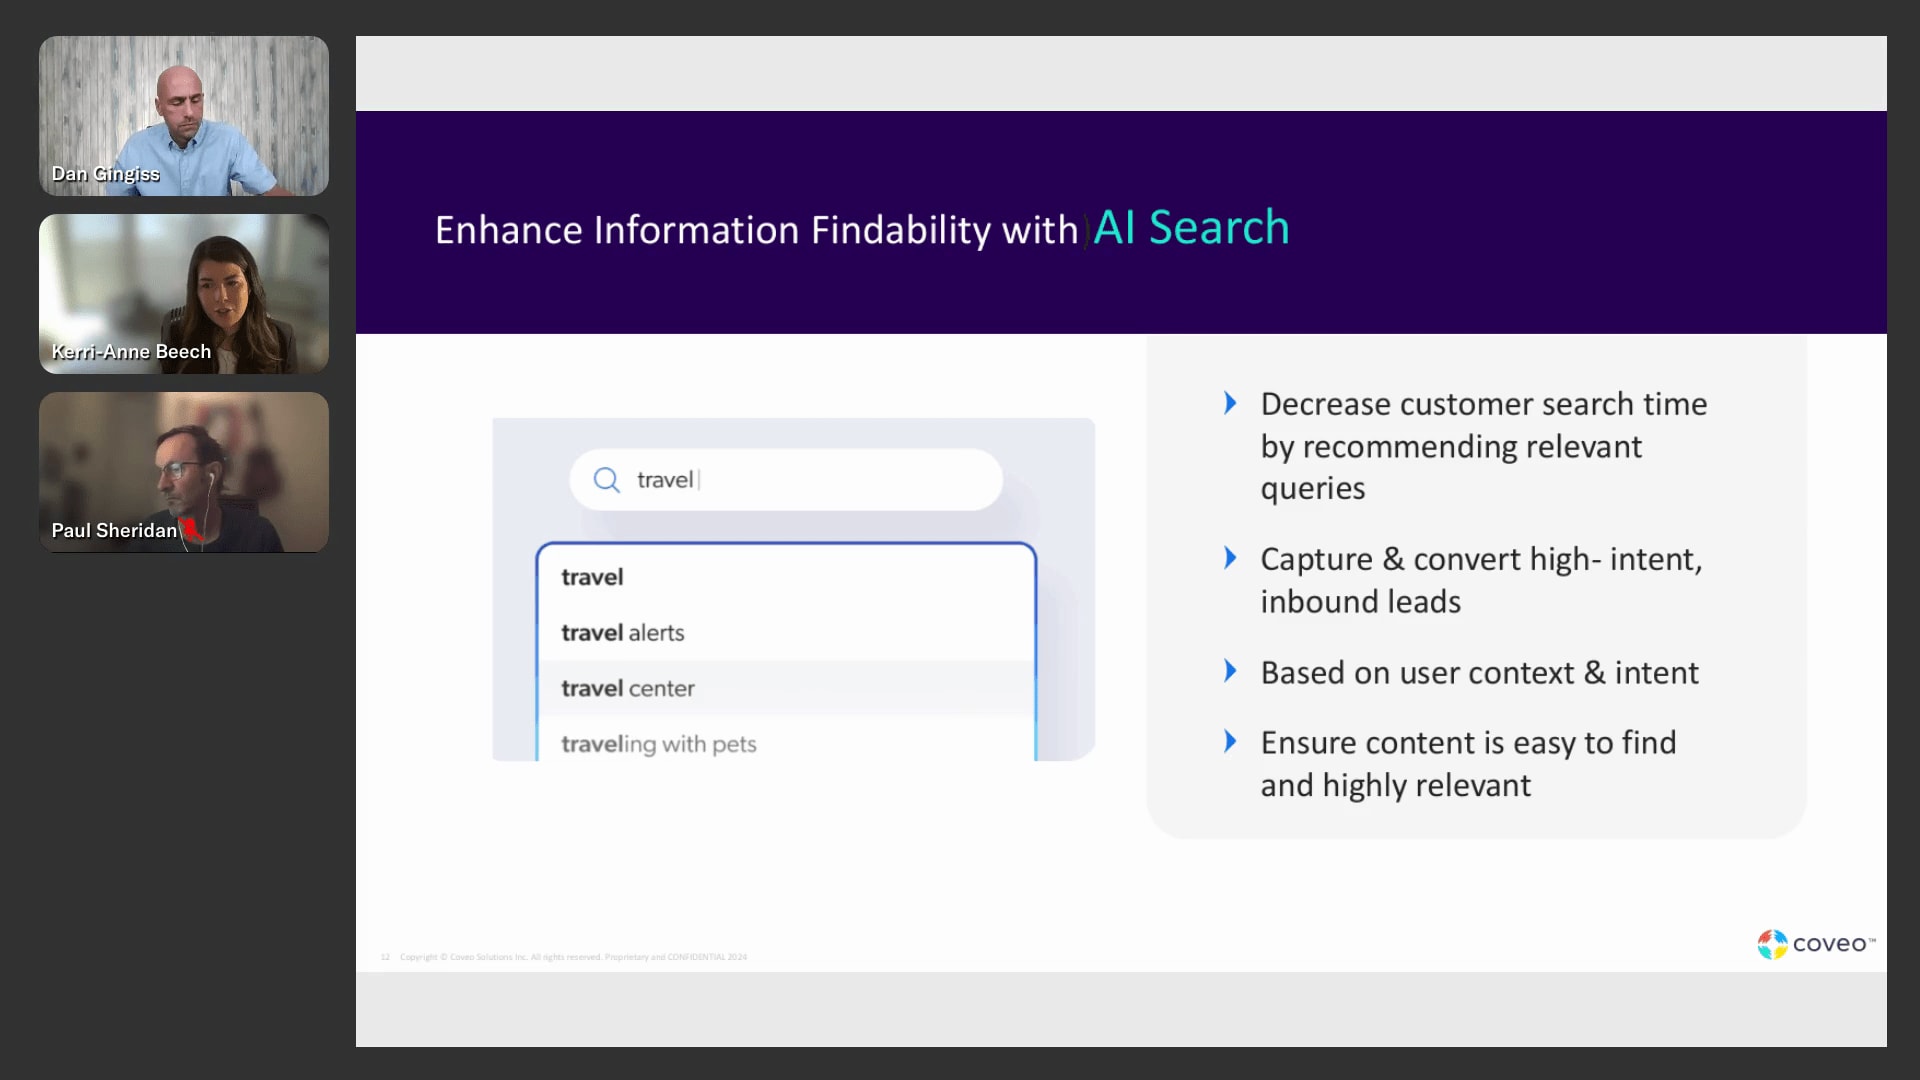
Task: Choose highlighted 'travel center' suggestion
Action: (628, 688)
